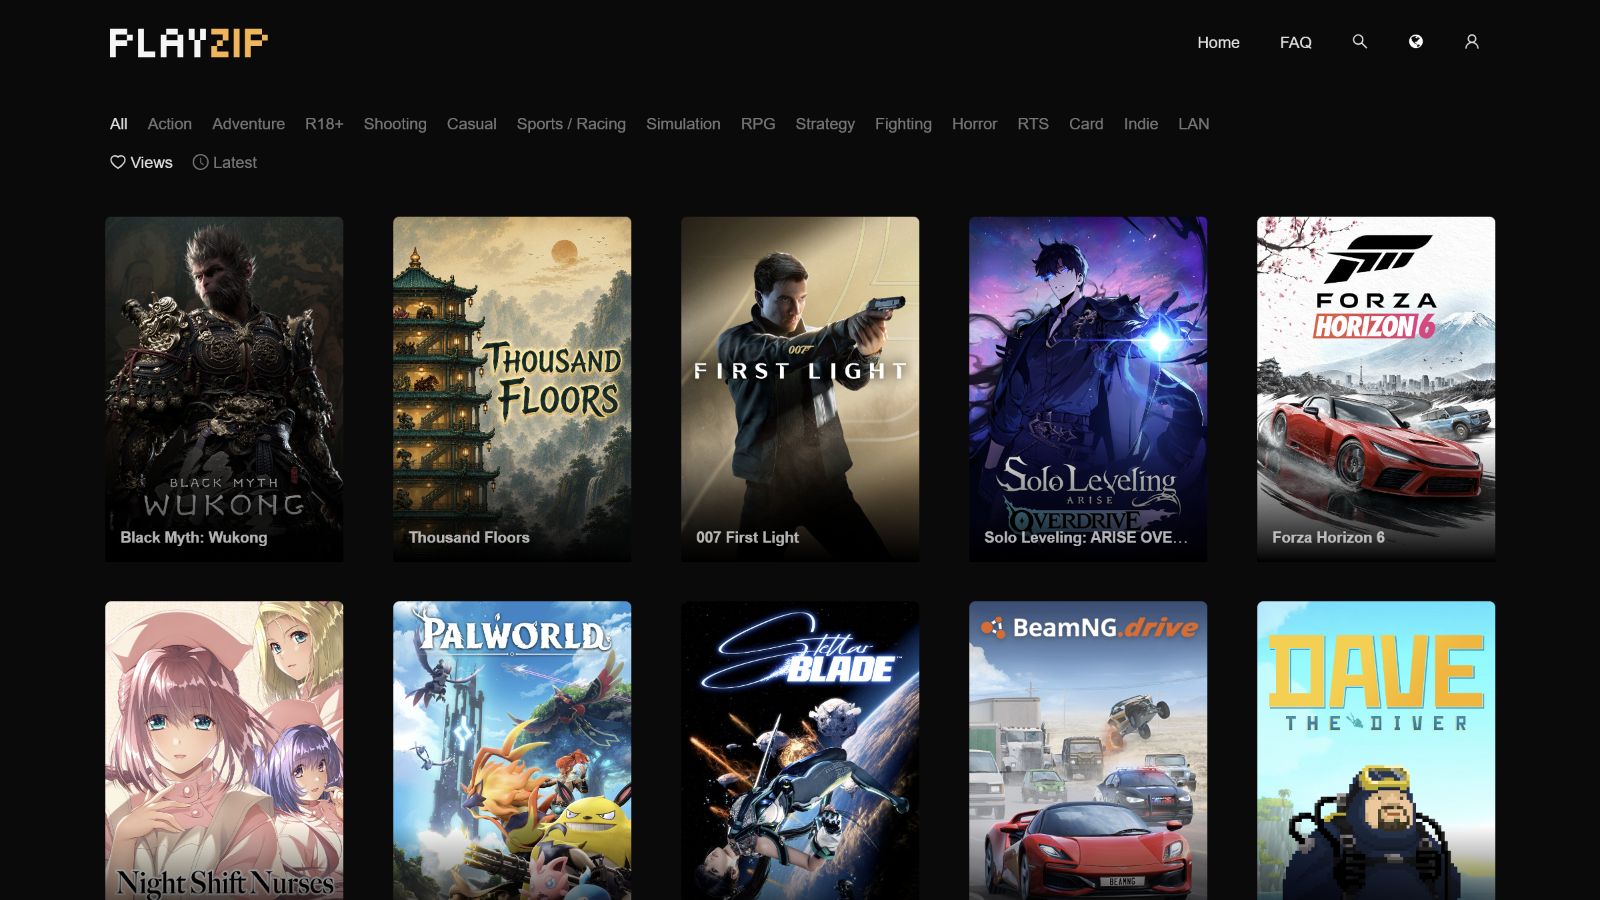Filter by RTS category
This screenshot has height=900, width=1600.
point(1033,124)
